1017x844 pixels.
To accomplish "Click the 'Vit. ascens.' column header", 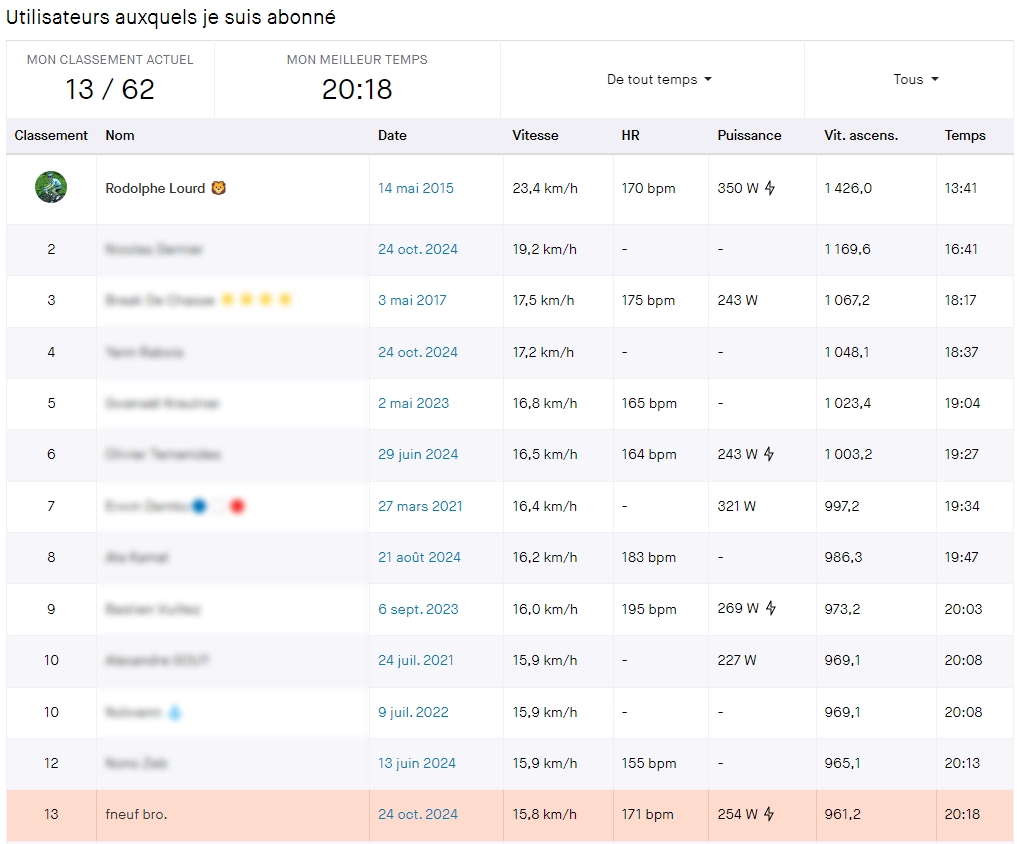I will click(861, 135).
